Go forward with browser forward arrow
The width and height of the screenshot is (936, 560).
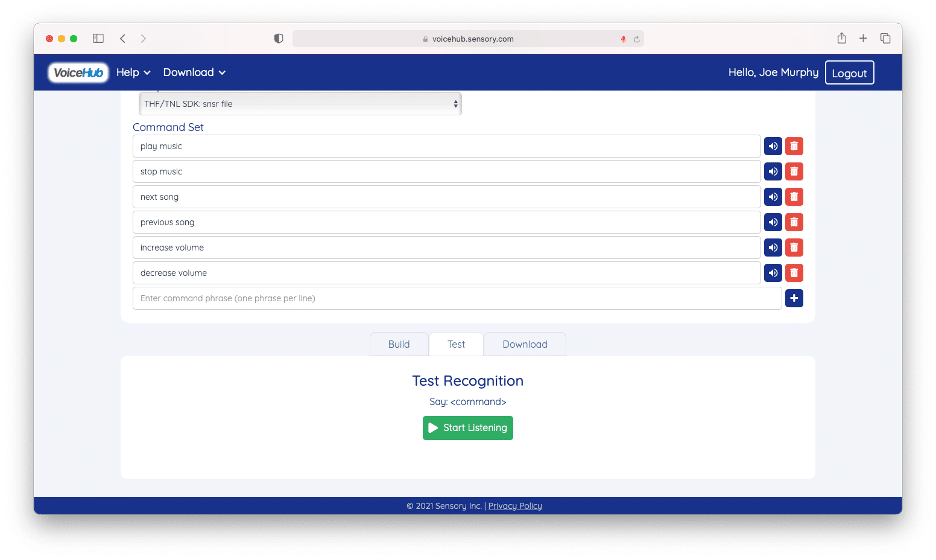(x=143, y=38)
